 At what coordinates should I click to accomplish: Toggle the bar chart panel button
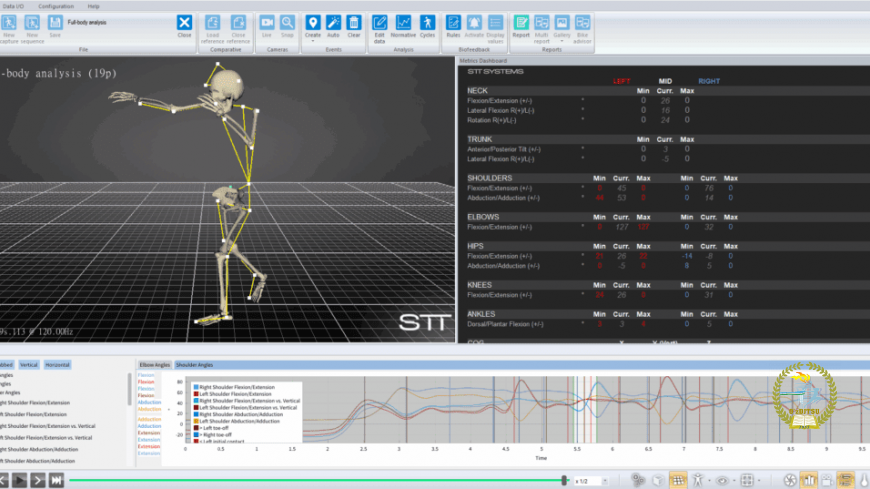point(809,480)
